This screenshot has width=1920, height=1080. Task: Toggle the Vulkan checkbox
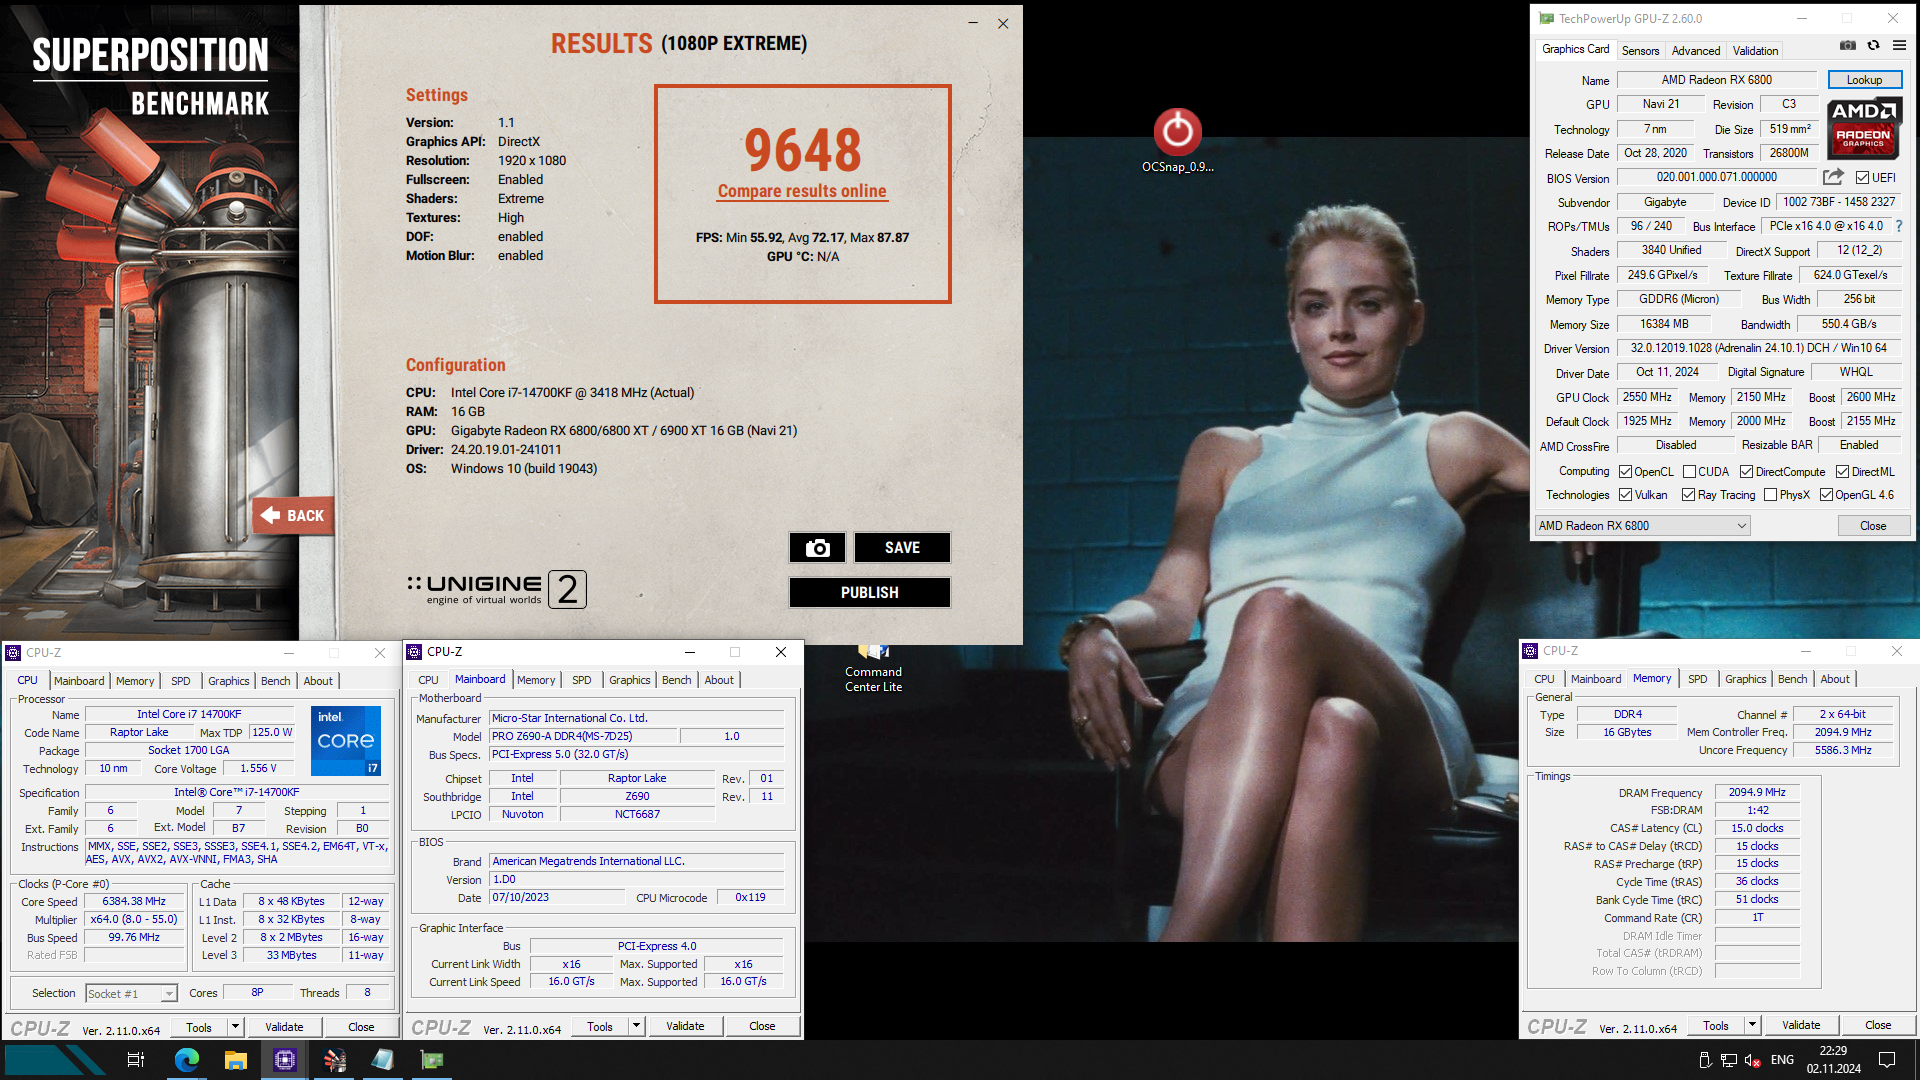[1625, 495]
